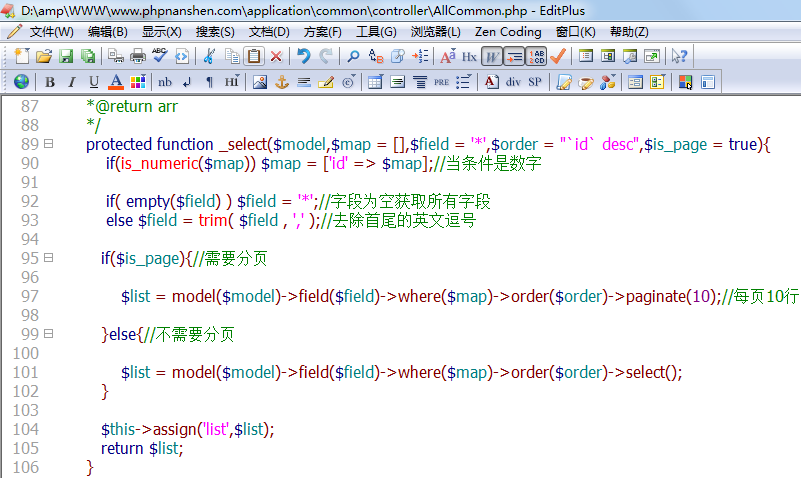Insert image tag icon

(260, 82)
